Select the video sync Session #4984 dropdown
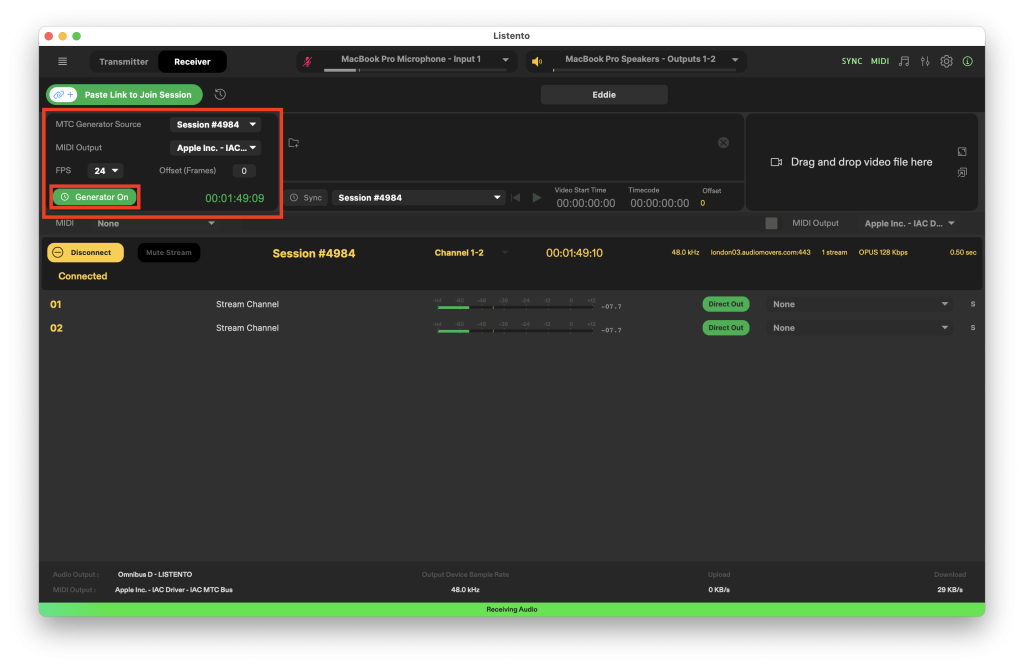1024x668 pixels. 419,198
